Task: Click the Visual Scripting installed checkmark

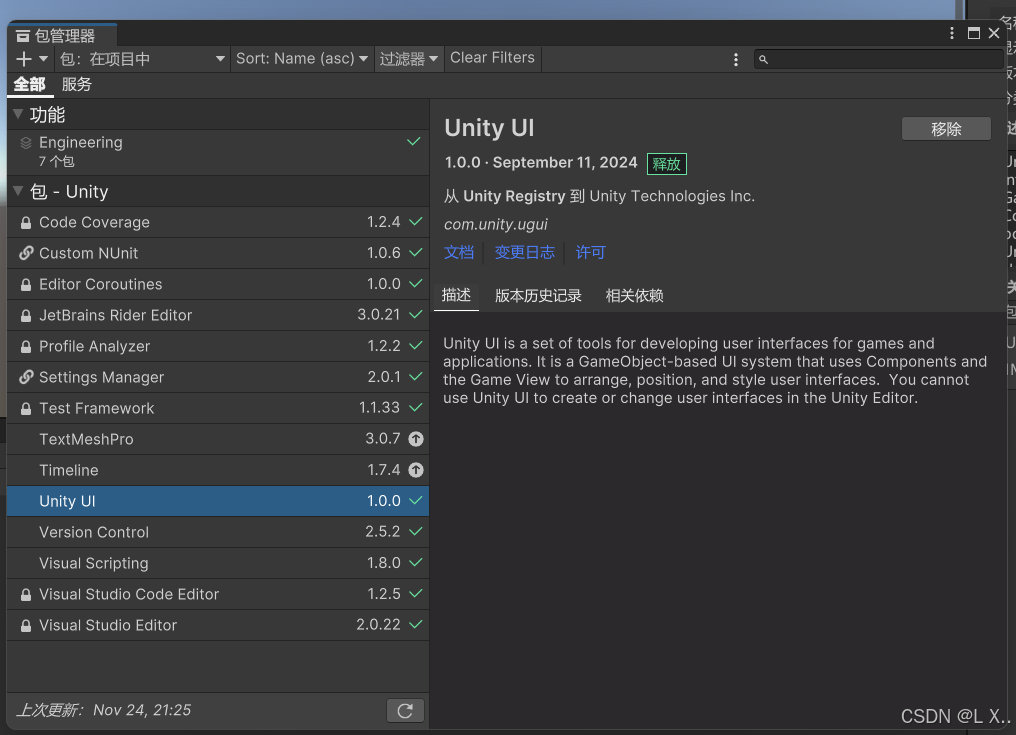Action: click(x=416, y=563)
